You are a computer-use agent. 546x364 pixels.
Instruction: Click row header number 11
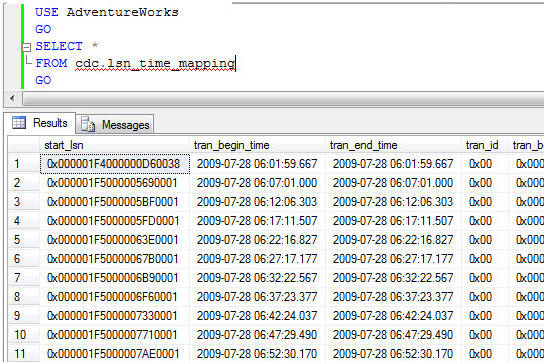point(24,354)
